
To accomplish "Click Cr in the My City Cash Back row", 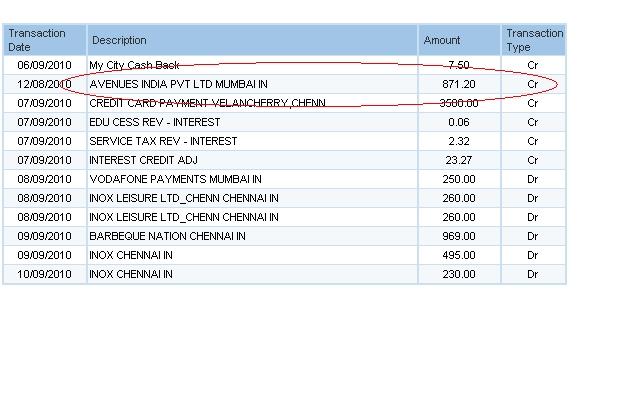I will [533, 65].
